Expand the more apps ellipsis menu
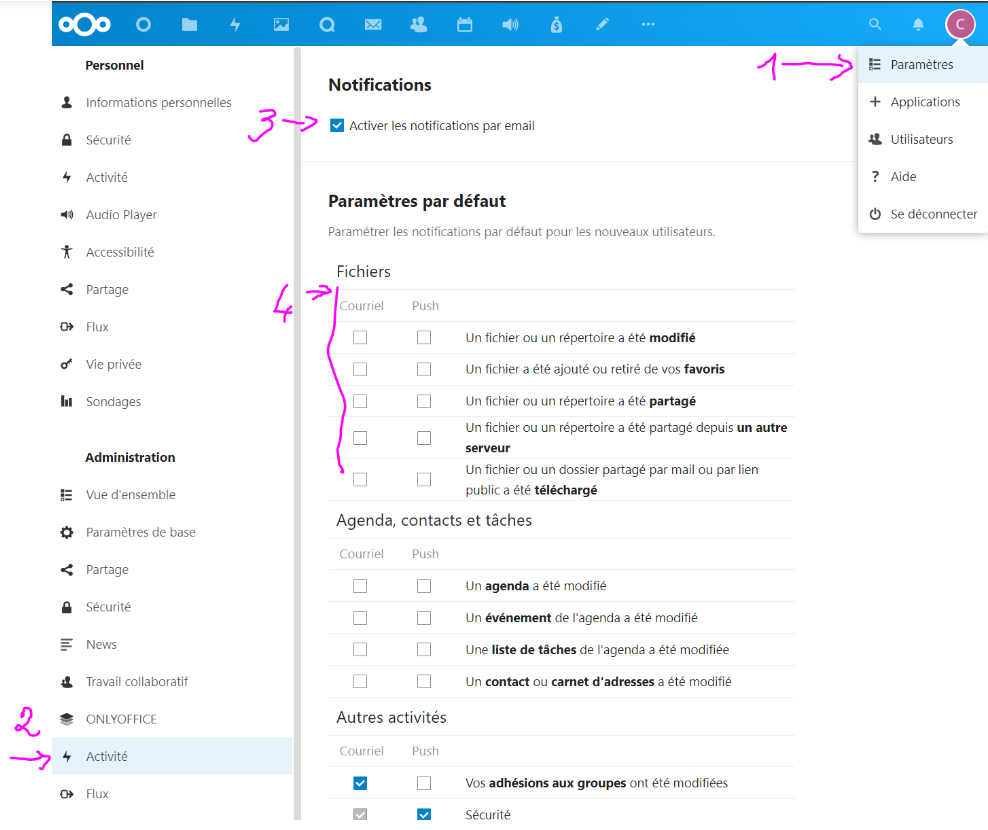988x830 pixels. click(x=648, y=25)
